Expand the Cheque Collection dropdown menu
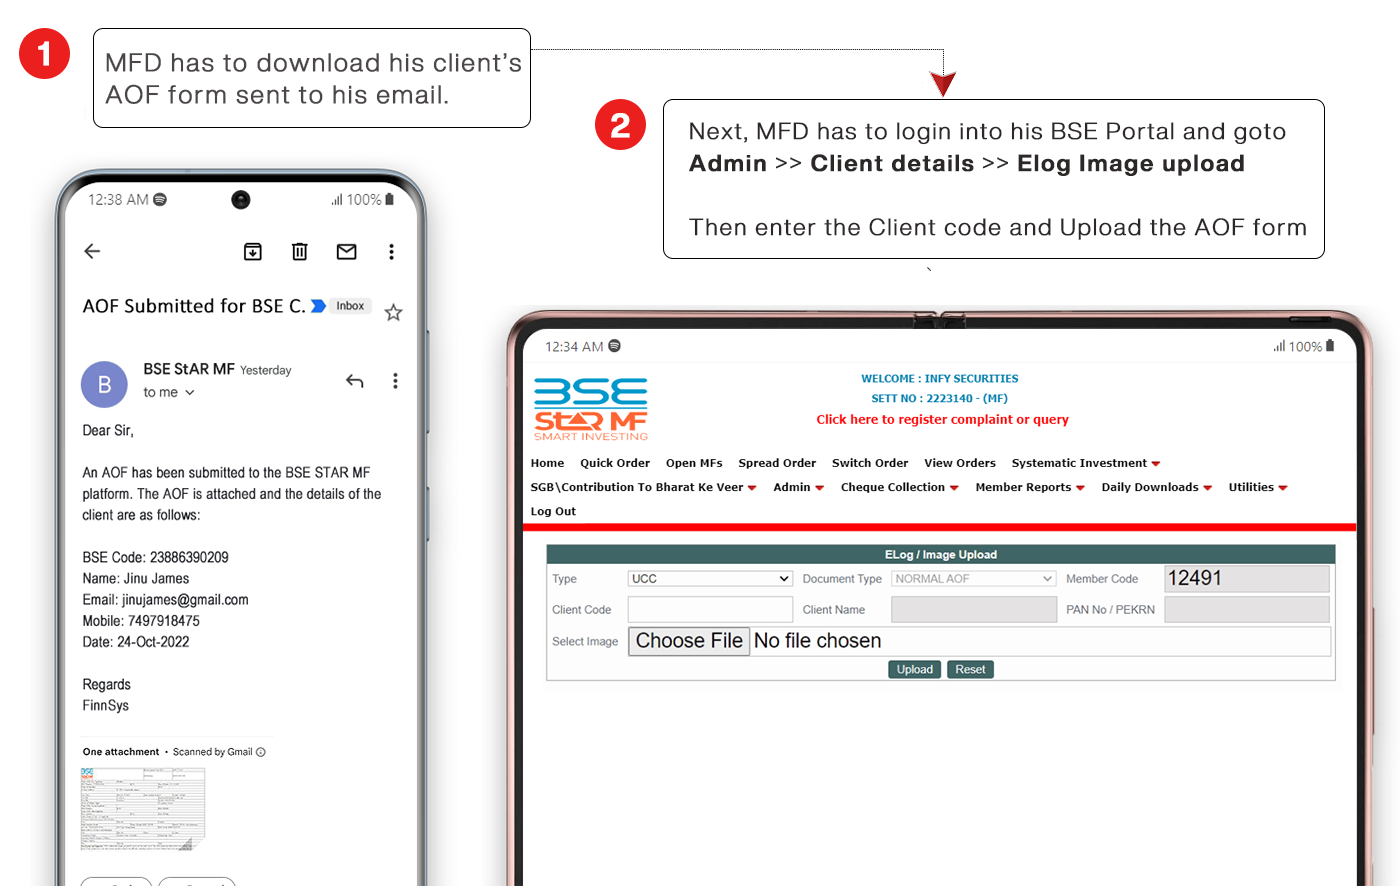Image resolution: width=1400 pixels, height=886 pixels. click(x=899, y=487)
